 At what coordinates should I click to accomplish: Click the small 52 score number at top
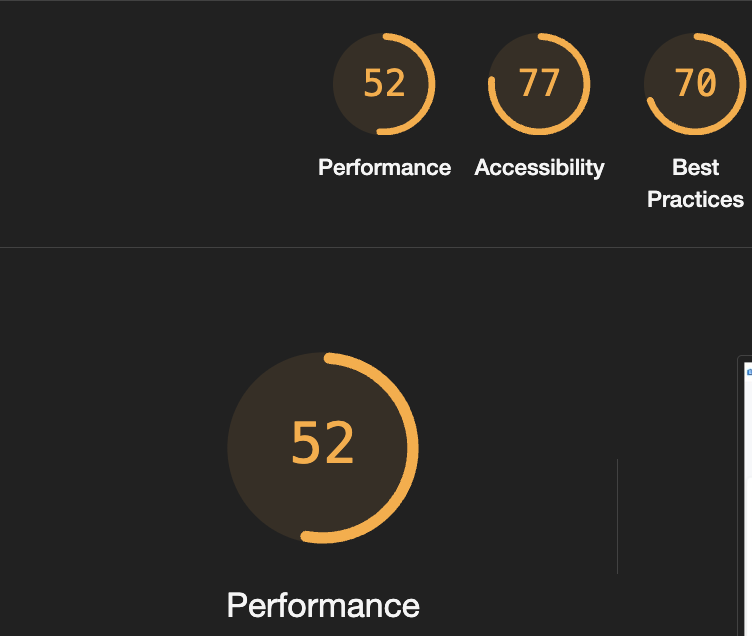(x=384, y=83)
